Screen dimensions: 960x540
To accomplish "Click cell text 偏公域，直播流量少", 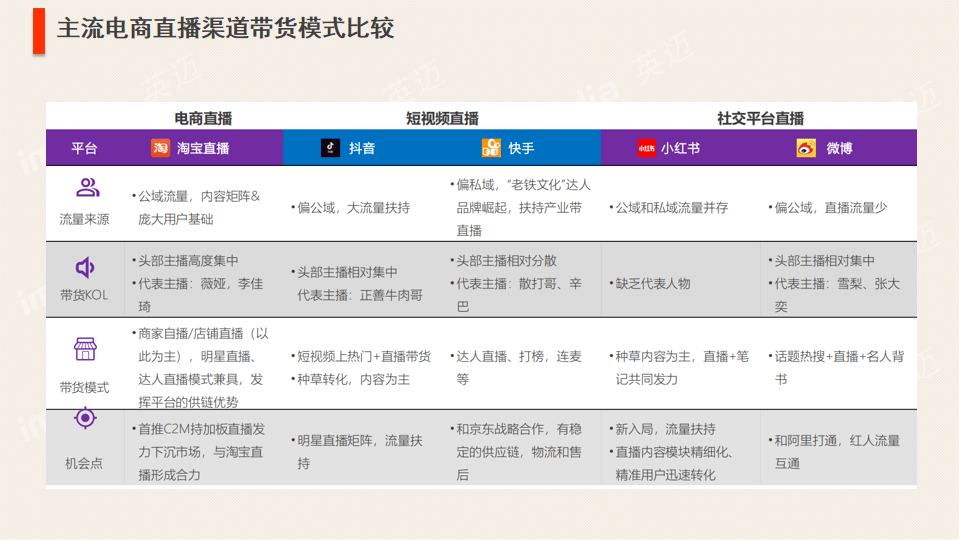I will pos(828,208).
